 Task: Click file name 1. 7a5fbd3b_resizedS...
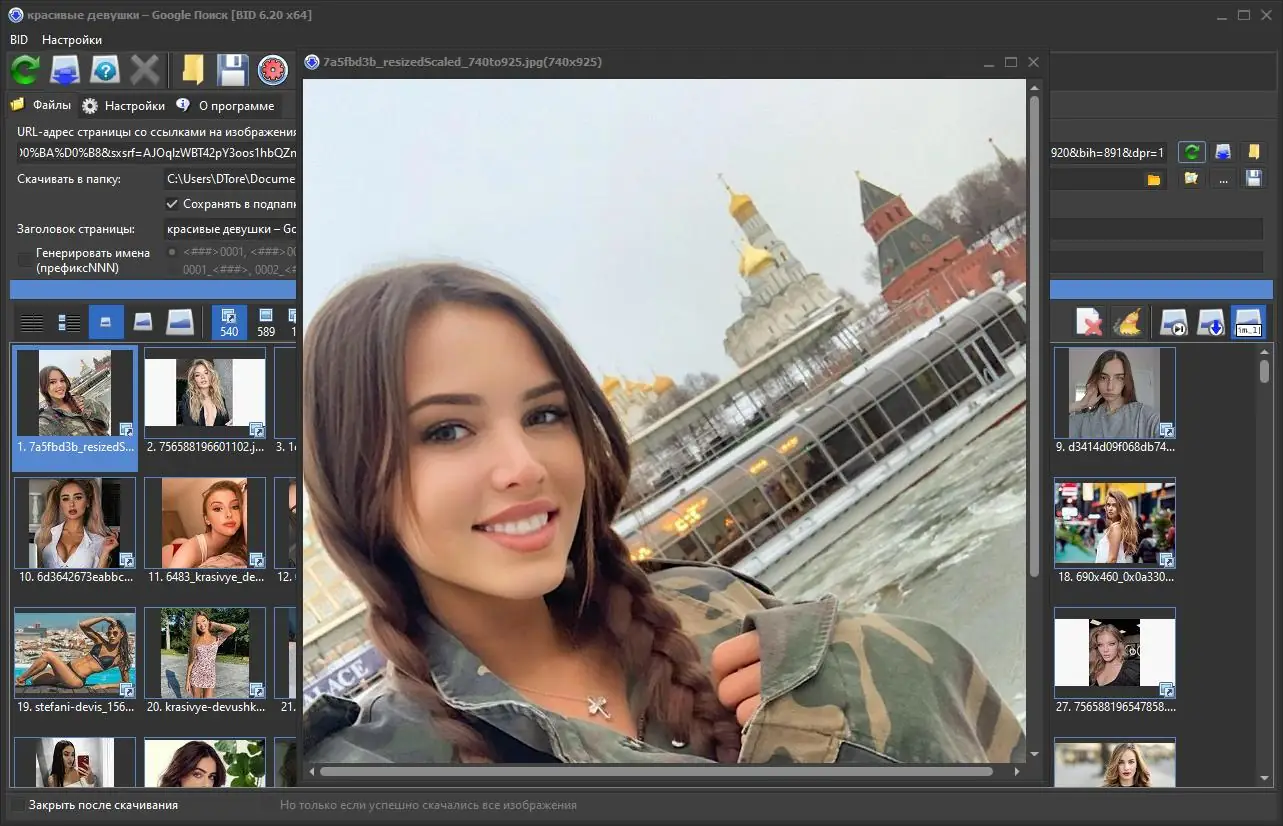[75, 447]
